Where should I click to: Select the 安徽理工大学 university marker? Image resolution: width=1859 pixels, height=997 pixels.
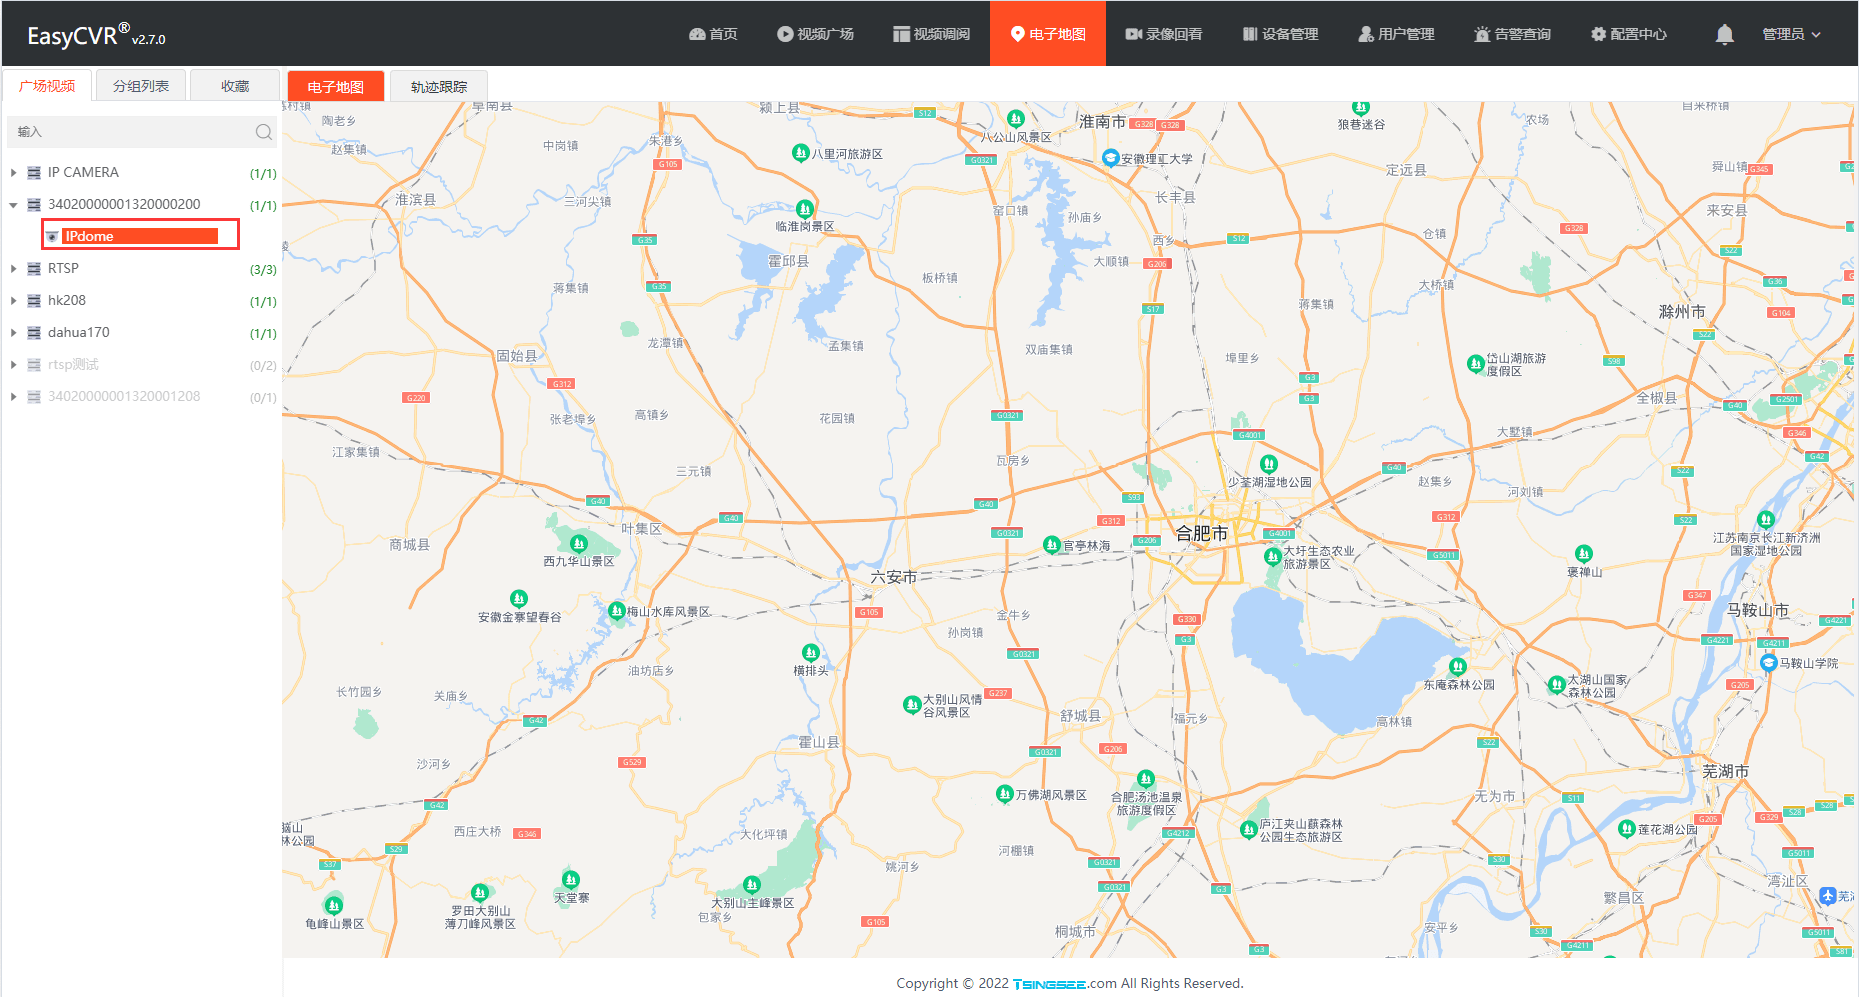tap(1110, 158)
